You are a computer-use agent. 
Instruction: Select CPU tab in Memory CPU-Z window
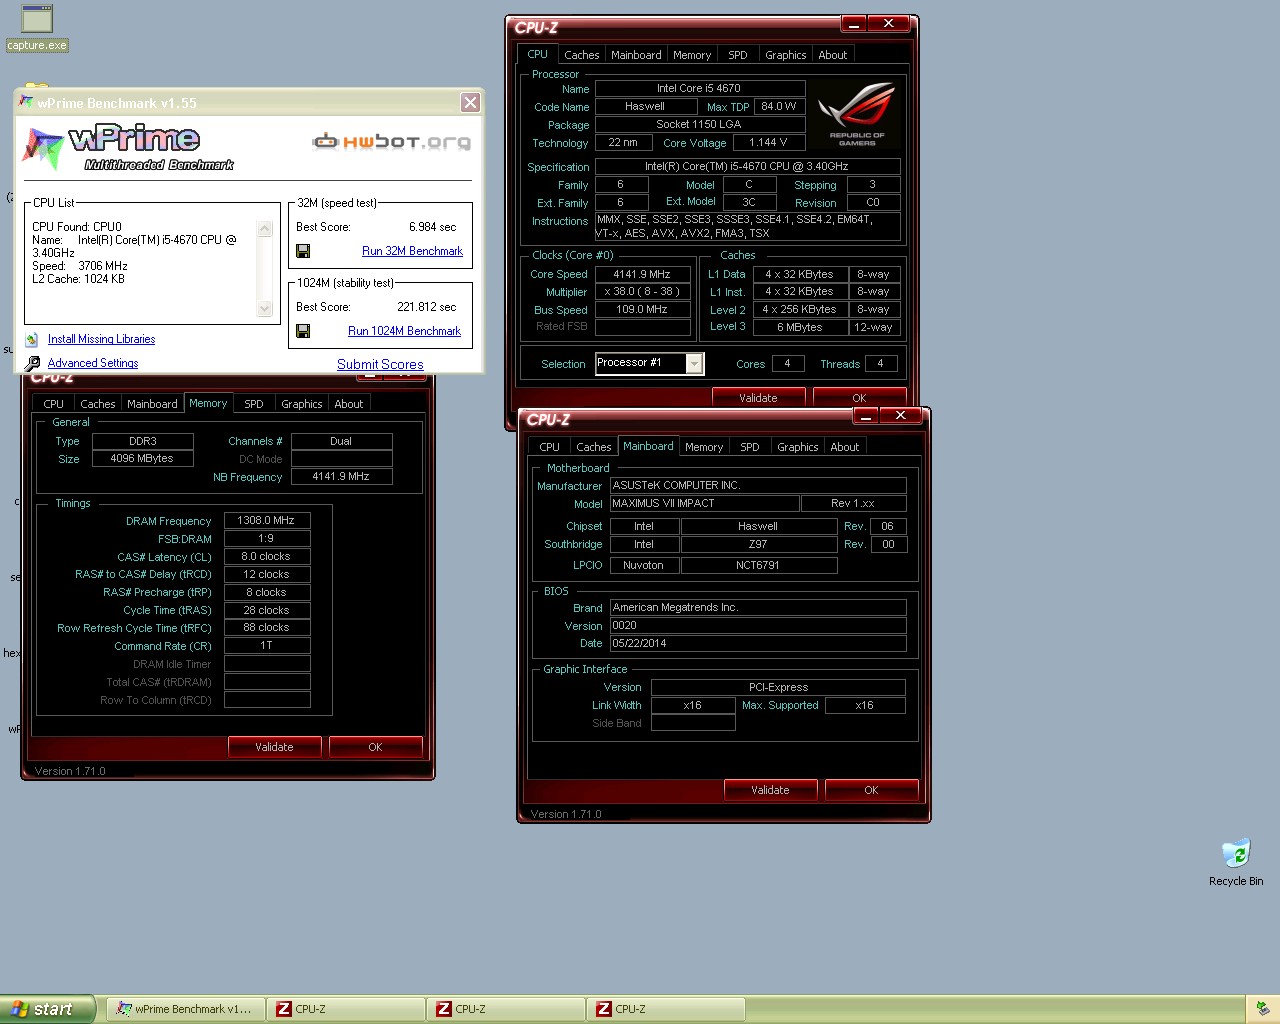pyautogui.click(x=54, y=404)
